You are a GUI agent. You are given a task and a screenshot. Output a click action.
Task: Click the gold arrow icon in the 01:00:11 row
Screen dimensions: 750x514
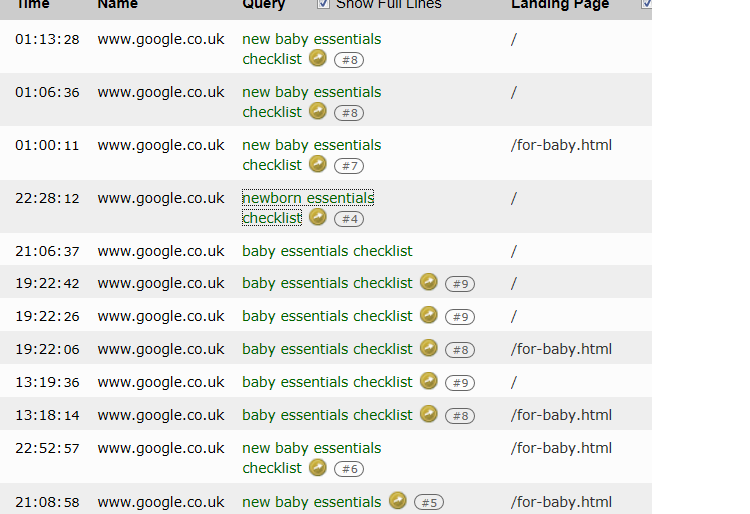(318, 164)
